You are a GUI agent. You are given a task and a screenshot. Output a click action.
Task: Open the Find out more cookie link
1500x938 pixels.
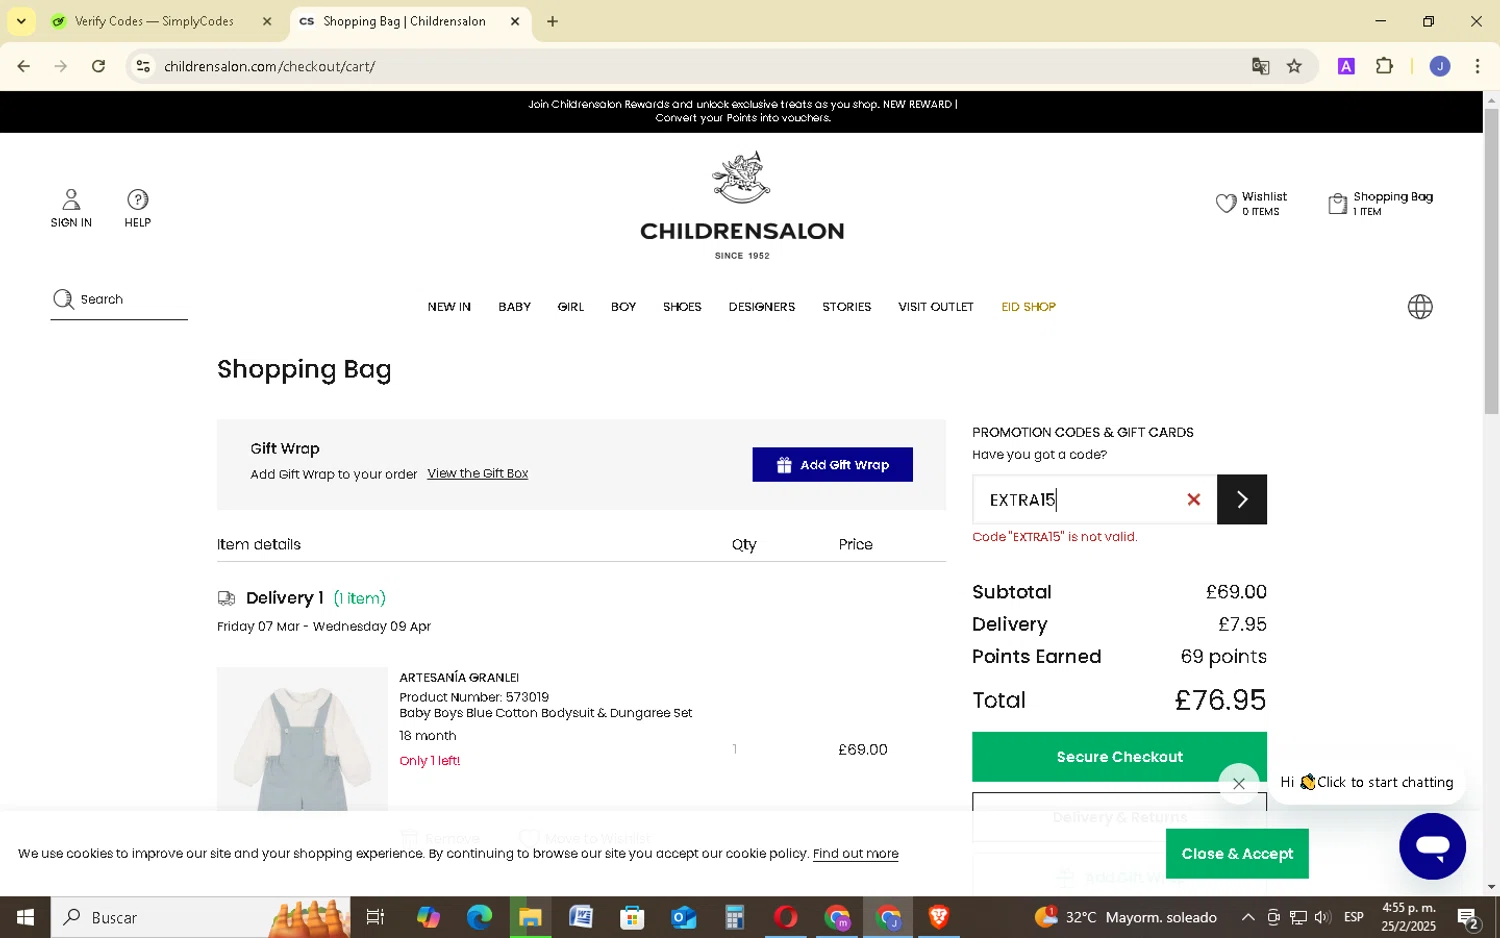pos(855,854)
